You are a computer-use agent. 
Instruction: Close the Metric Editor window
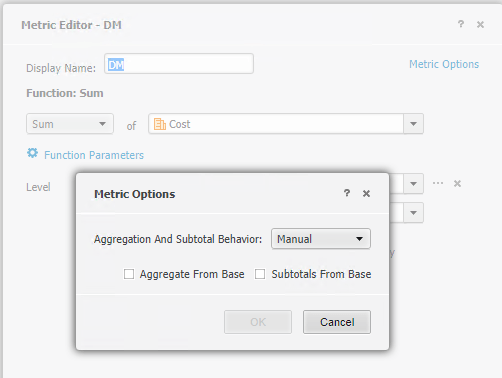coord(480,24)
